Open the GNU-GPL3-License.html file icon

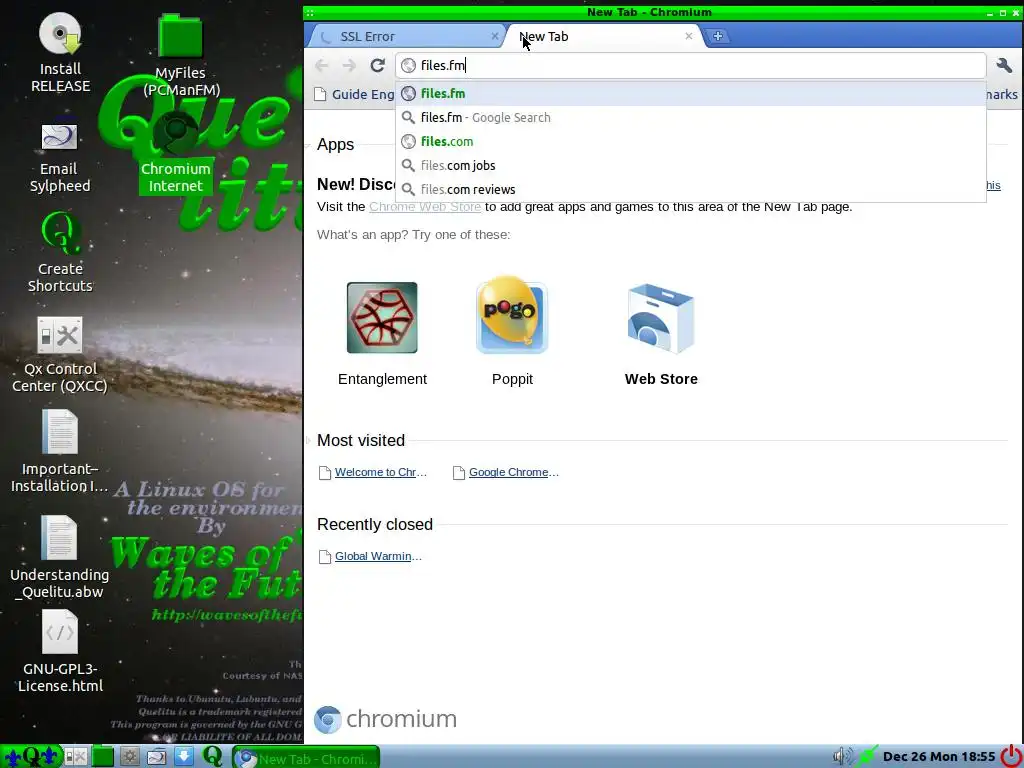(x=59, y=651)
